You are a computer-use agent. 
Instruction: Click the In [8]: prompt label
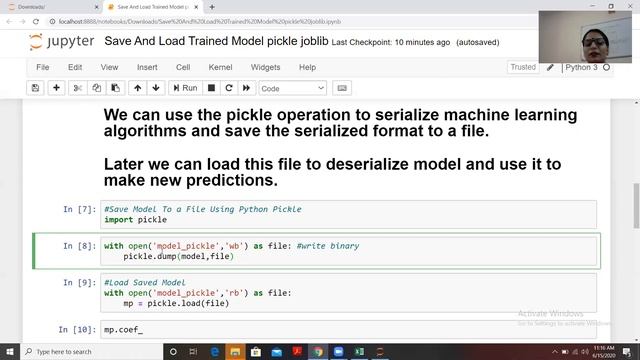coord(80,246)
